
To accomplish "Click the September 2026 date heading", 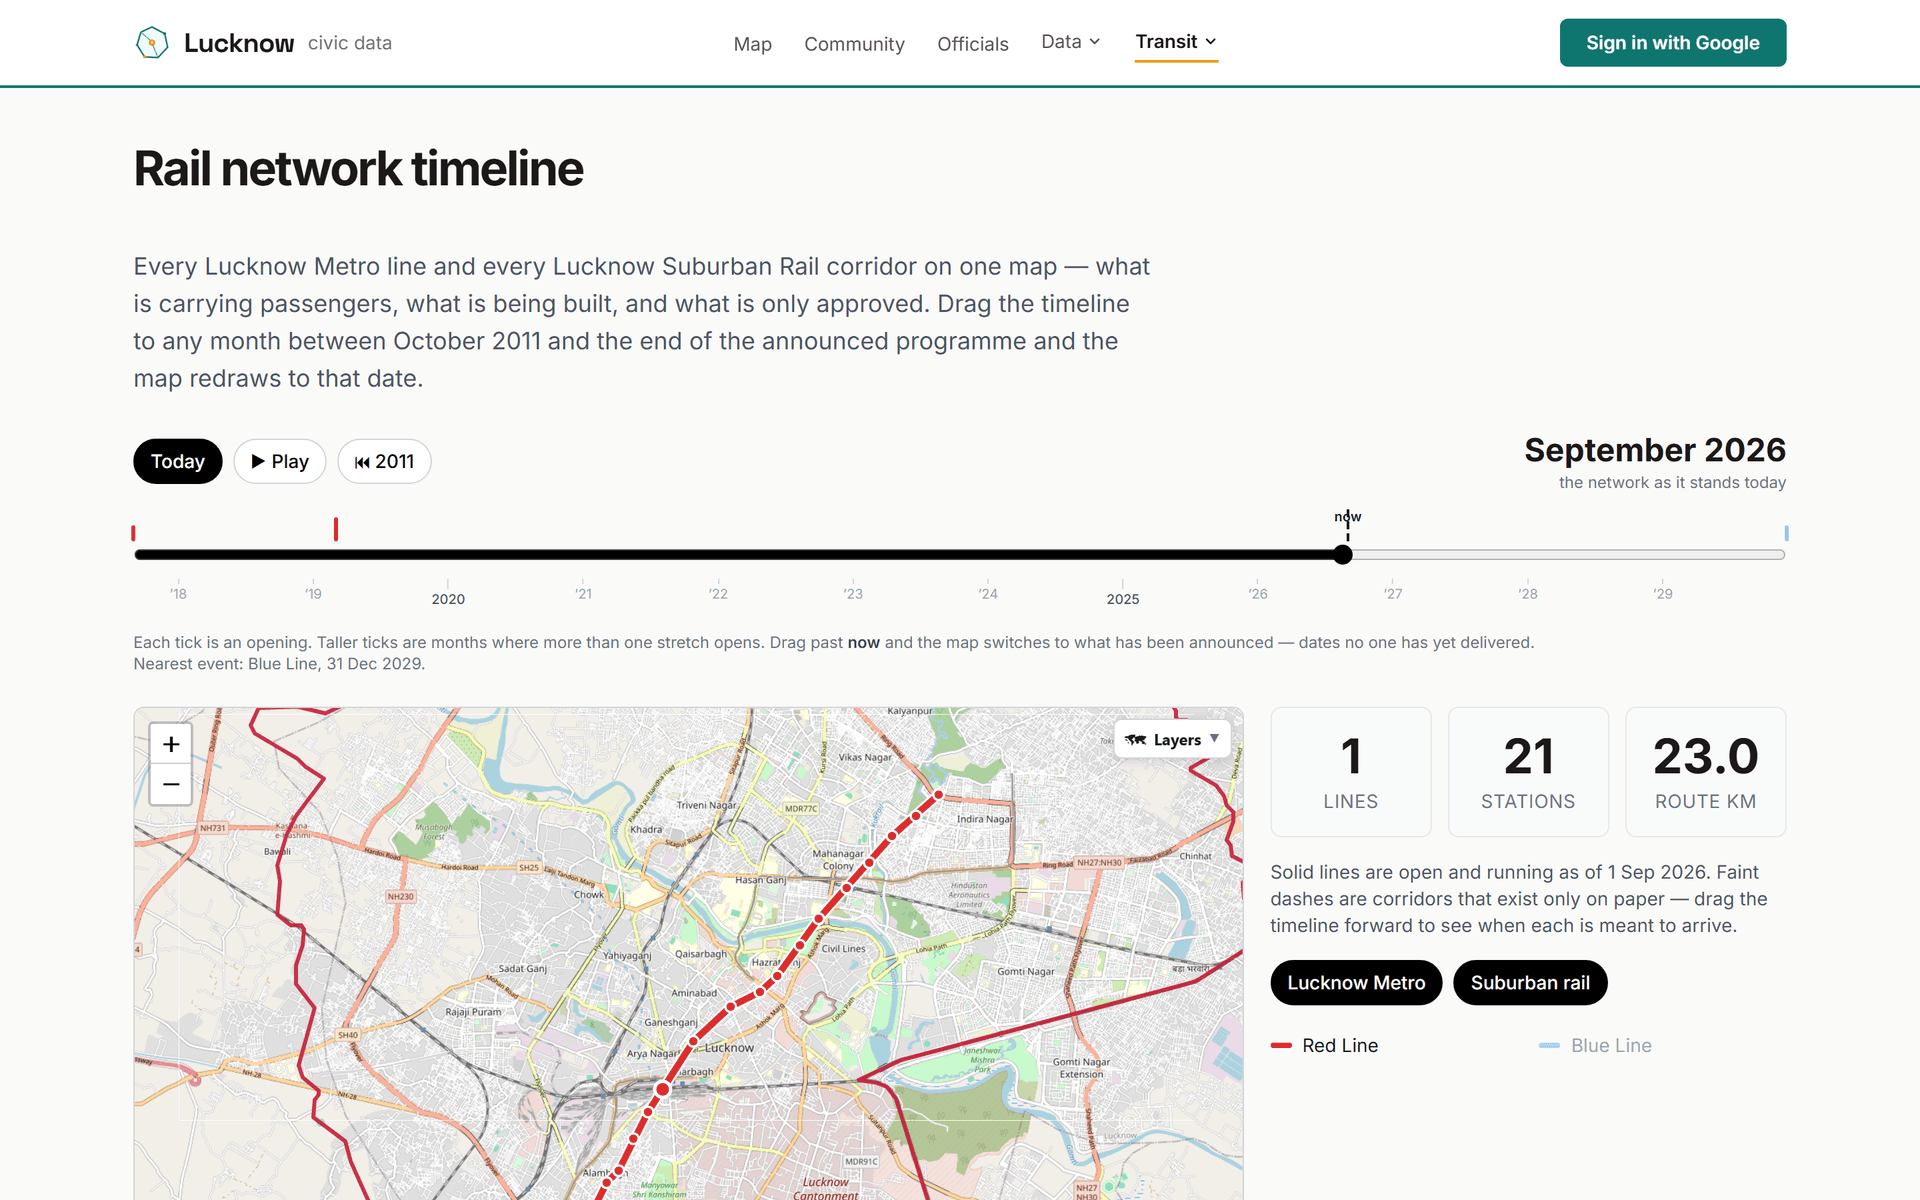I will (1655, 450).
